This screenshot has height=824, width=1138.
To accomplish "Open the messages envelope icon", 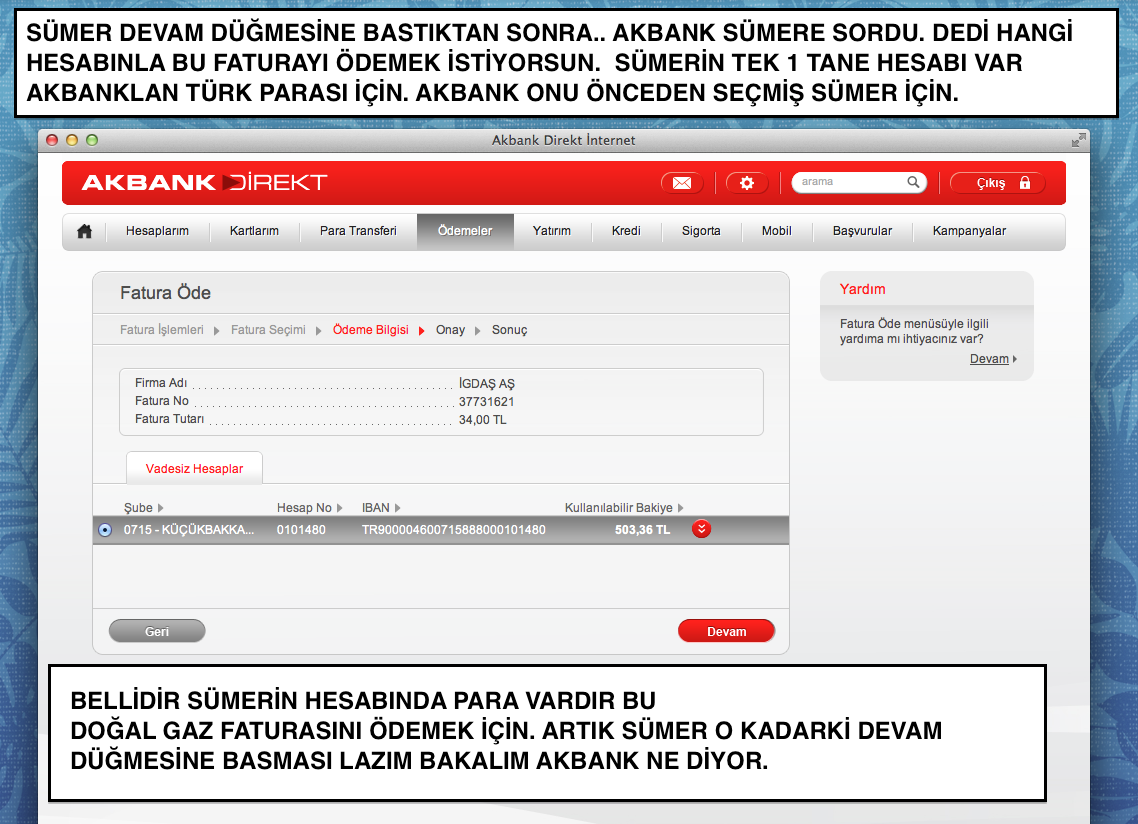I will (x=681, y=183).
